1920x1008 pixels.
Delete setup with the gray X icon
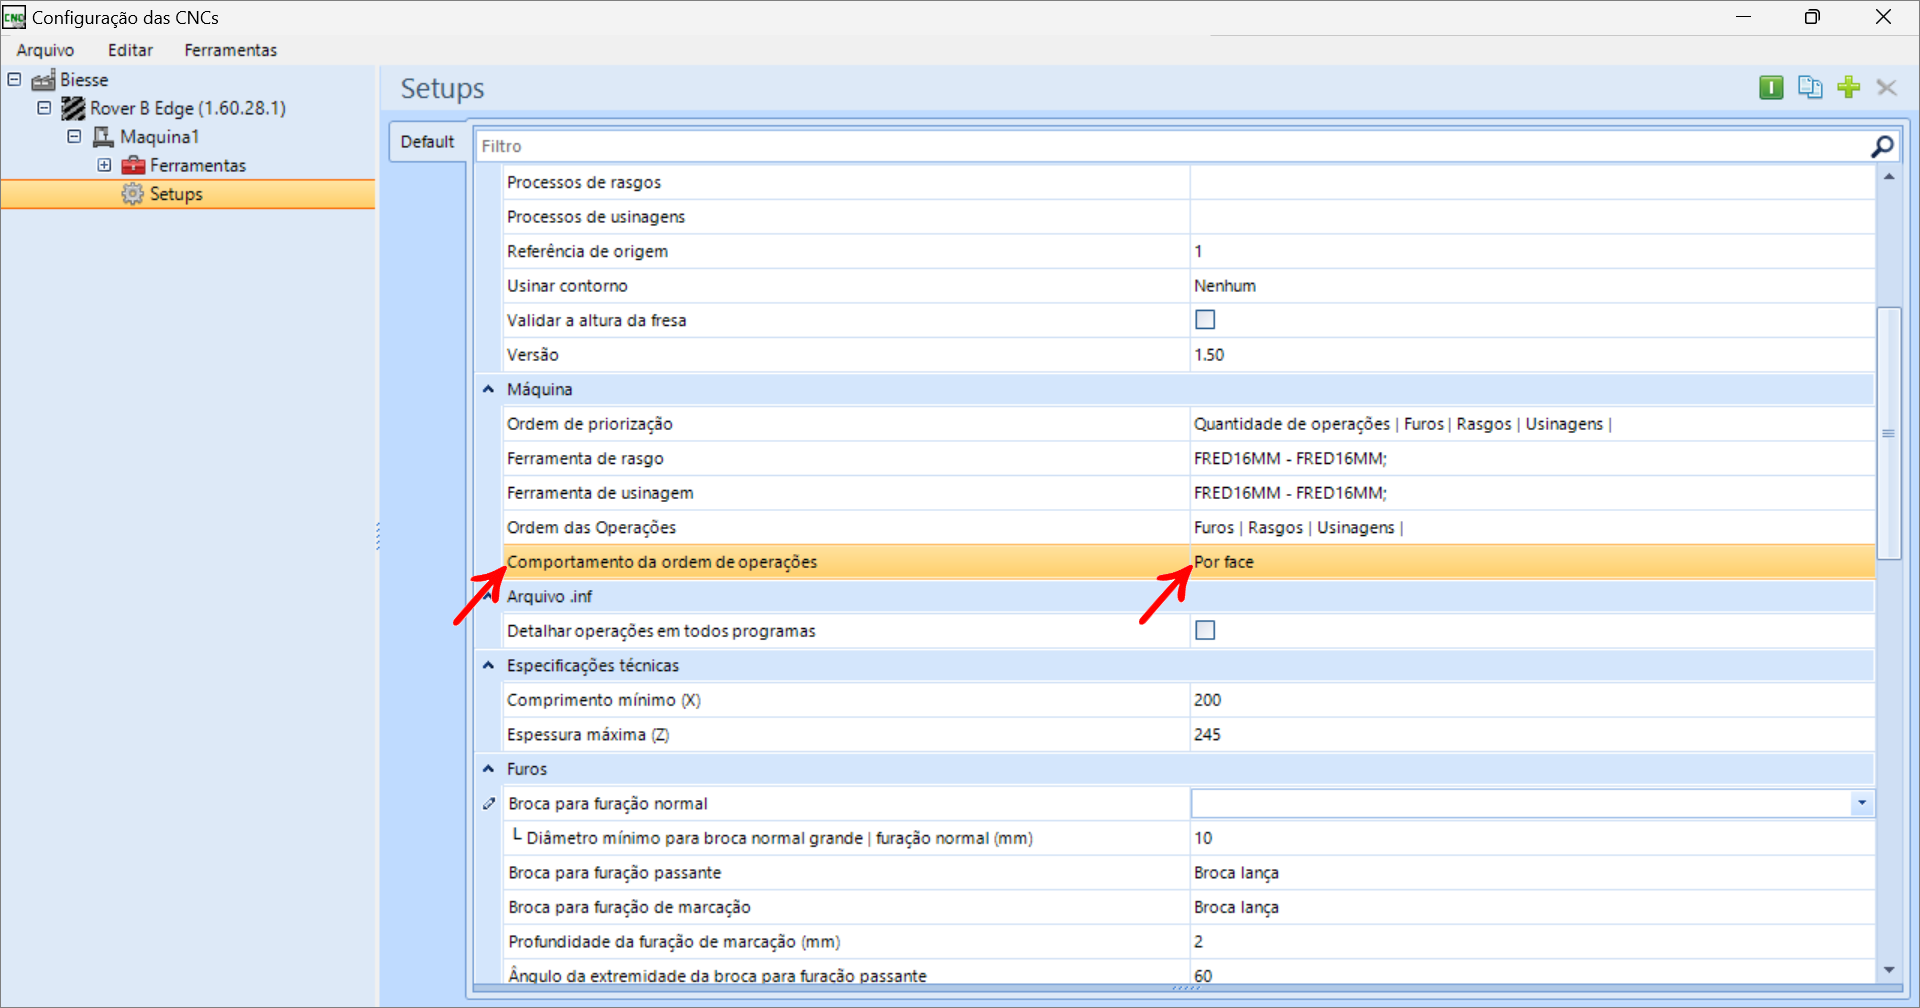pyautogui.click(x=1887, y=88)
